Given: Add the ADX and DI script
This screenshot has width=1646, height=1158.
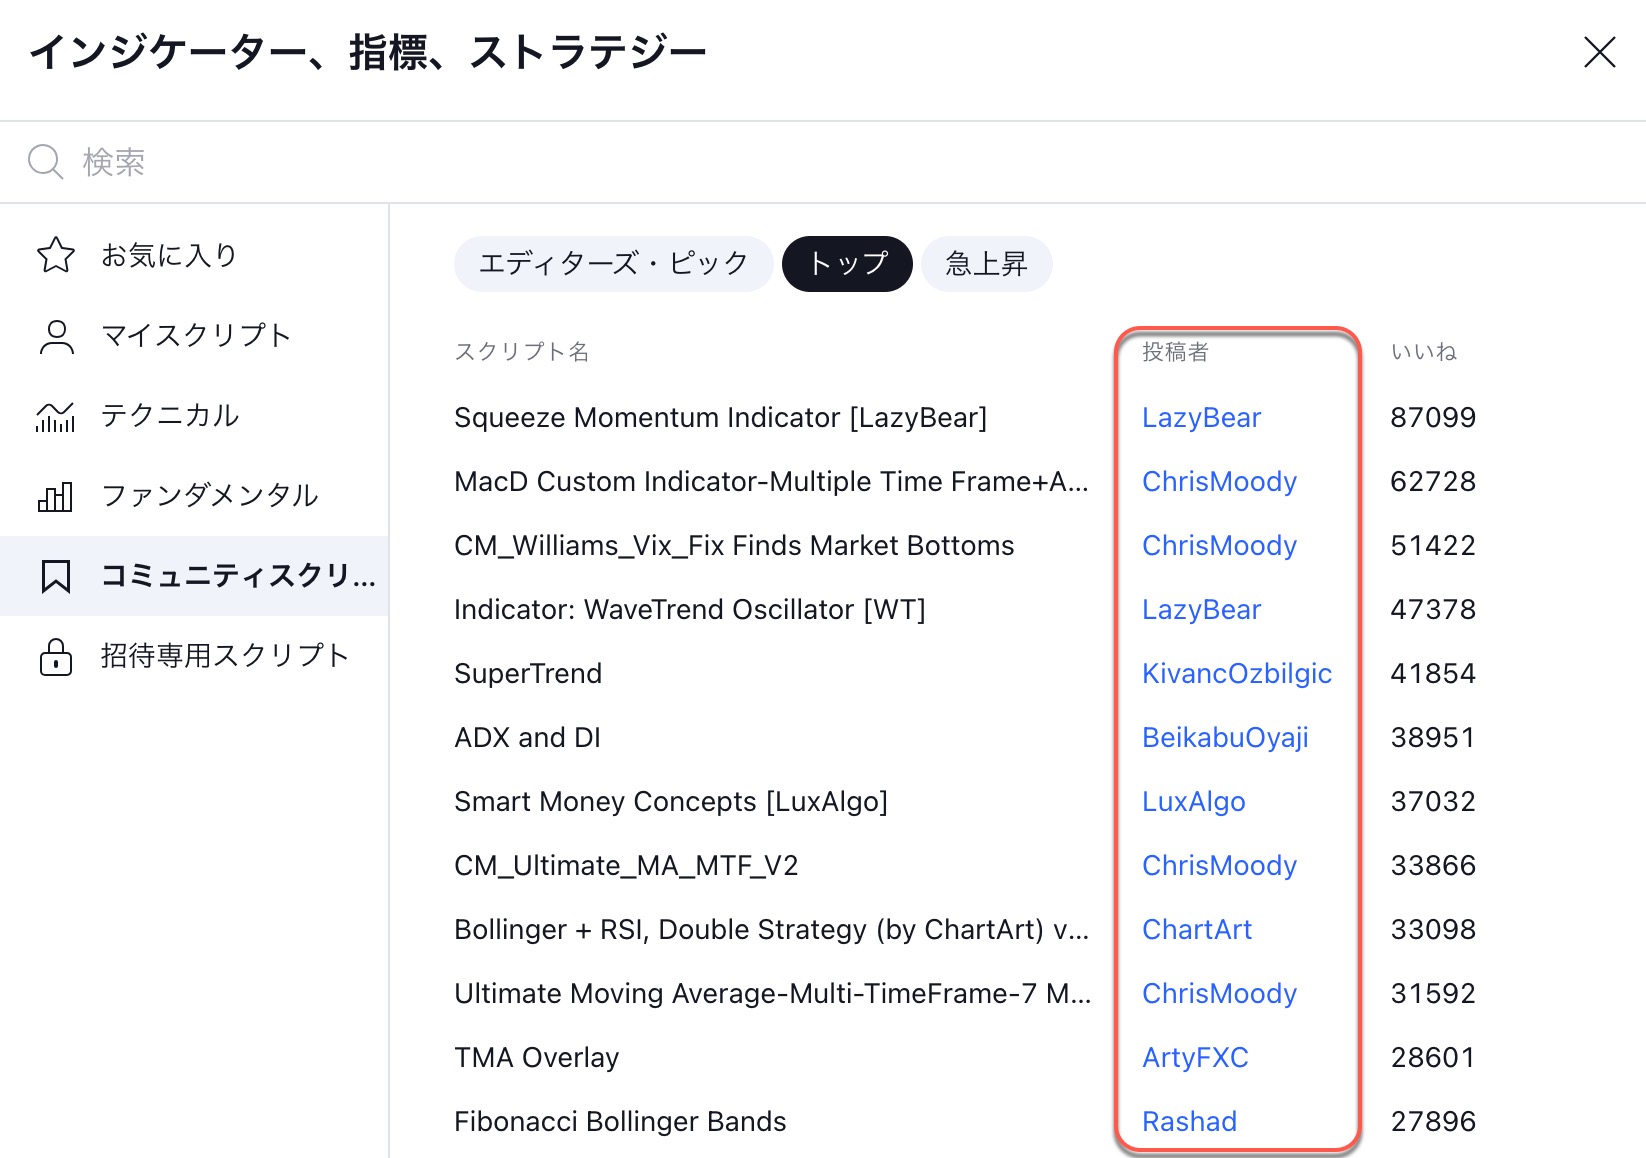Looking at the screenshot, I should [527, 738].
